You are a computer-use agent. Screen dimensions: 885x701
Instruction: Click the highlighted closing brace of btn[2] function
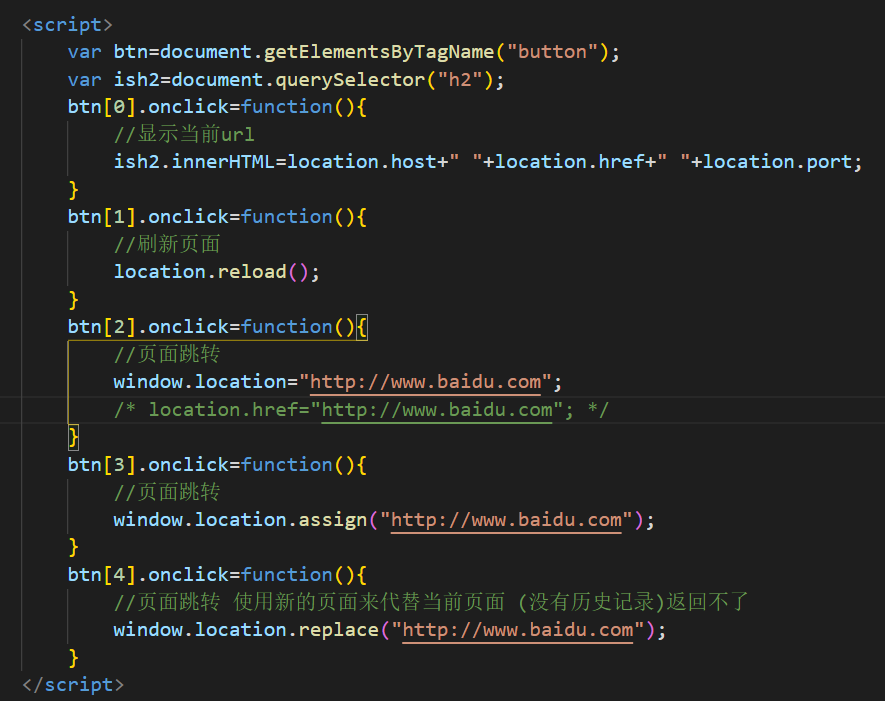(73, 437)
